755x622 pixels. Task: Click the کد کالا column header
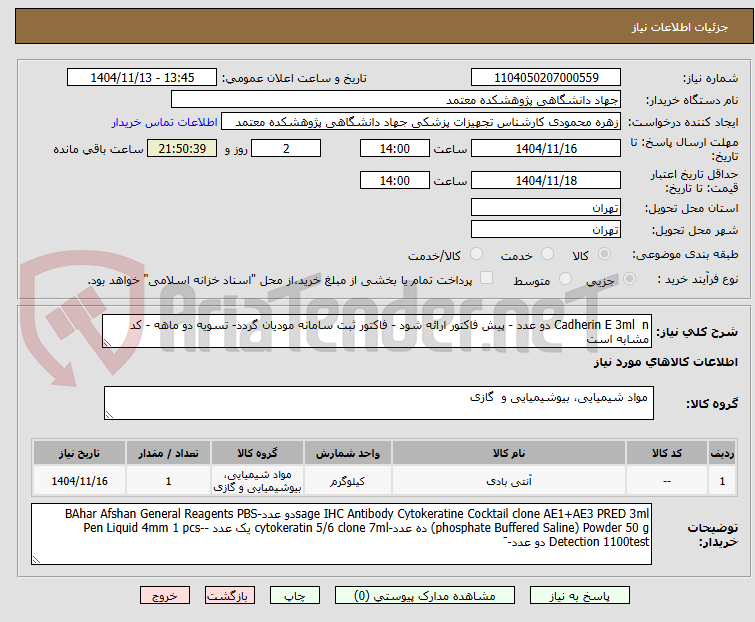click(x=666, y=453)
